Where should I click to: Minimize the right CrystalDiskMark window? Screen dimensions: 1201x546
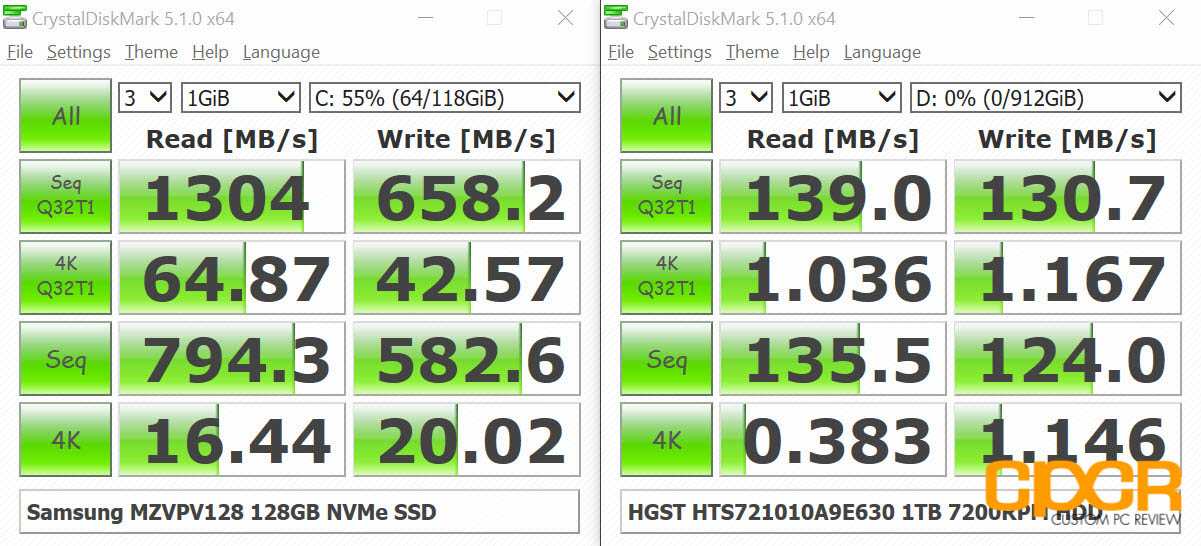[1026, 18]
